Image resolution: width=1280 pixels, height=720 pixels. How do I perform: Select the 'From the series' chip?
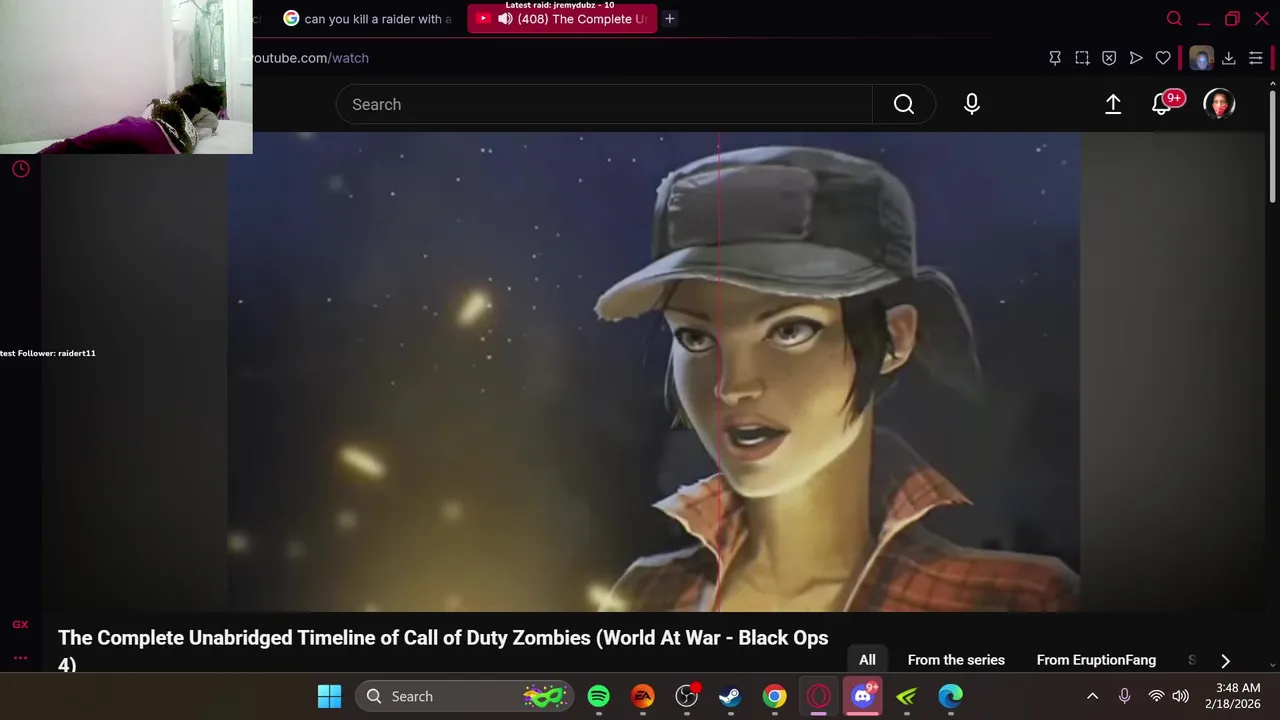pos(956,660)
